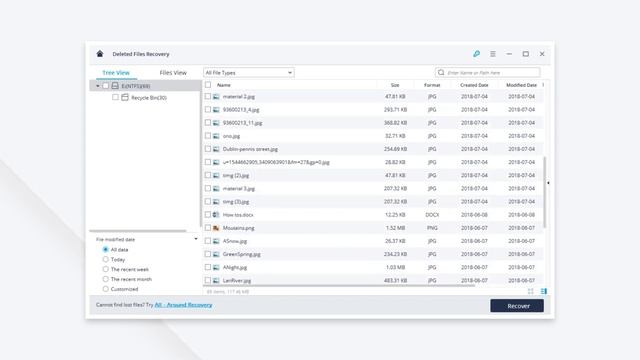Tick the checkbox for Moutains.png
The width and height of the screenshot is (640, 360).
click(x=208, y=228)
